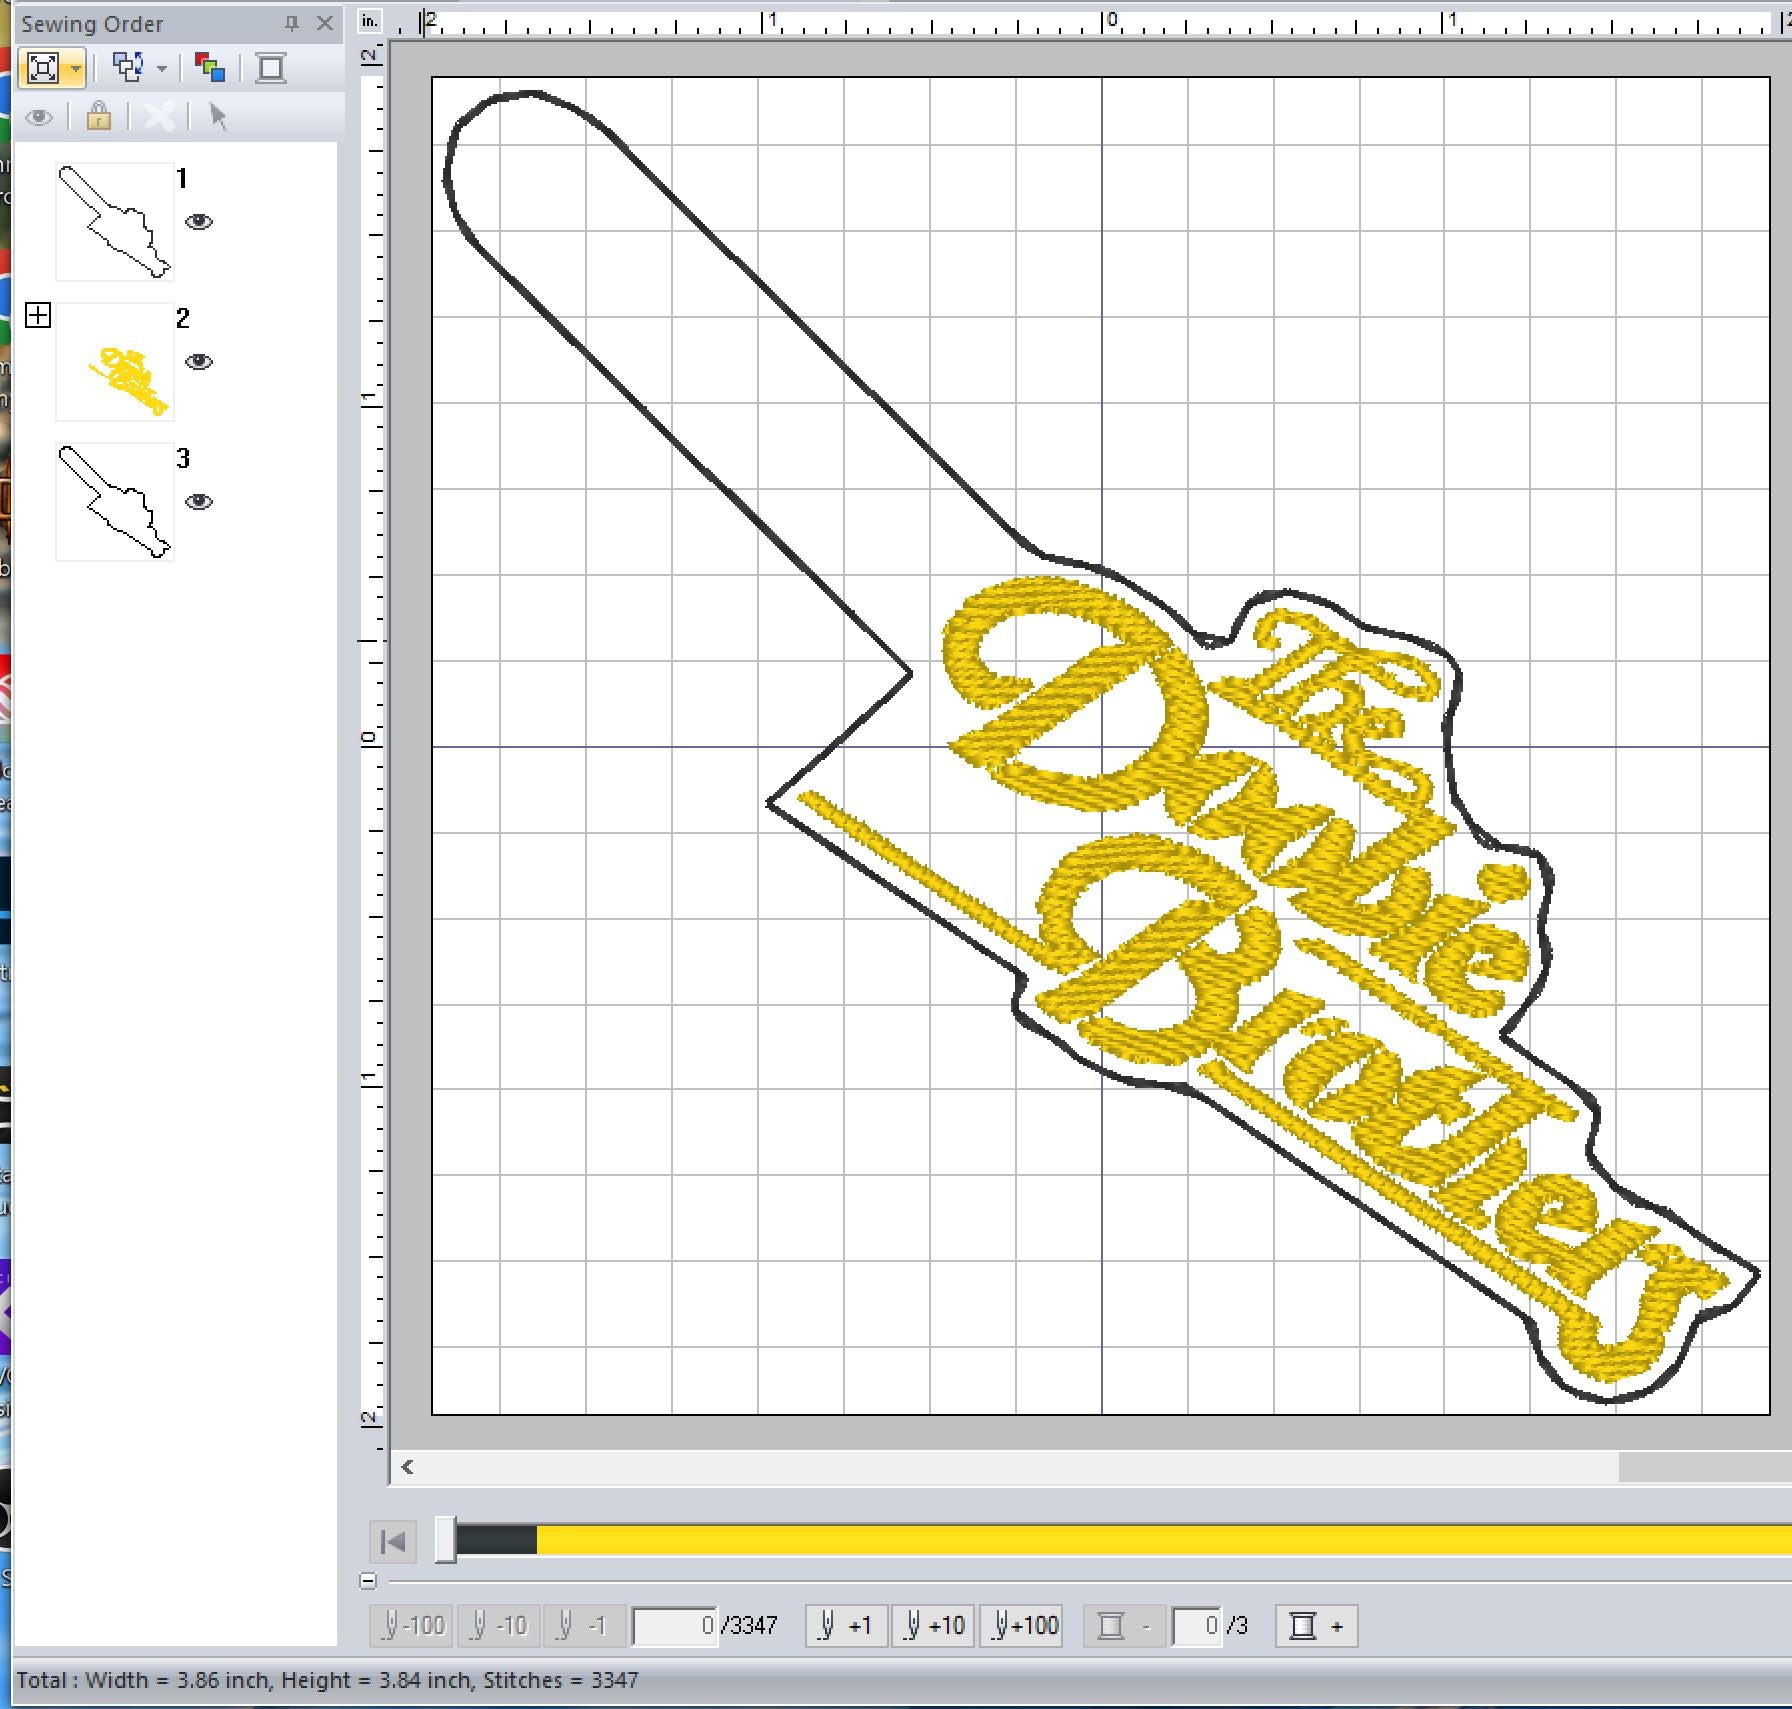Click the yellow section of stitch progress bar
The width and height of the screenshot is (1792, 1709).
click(1164, 1540)
